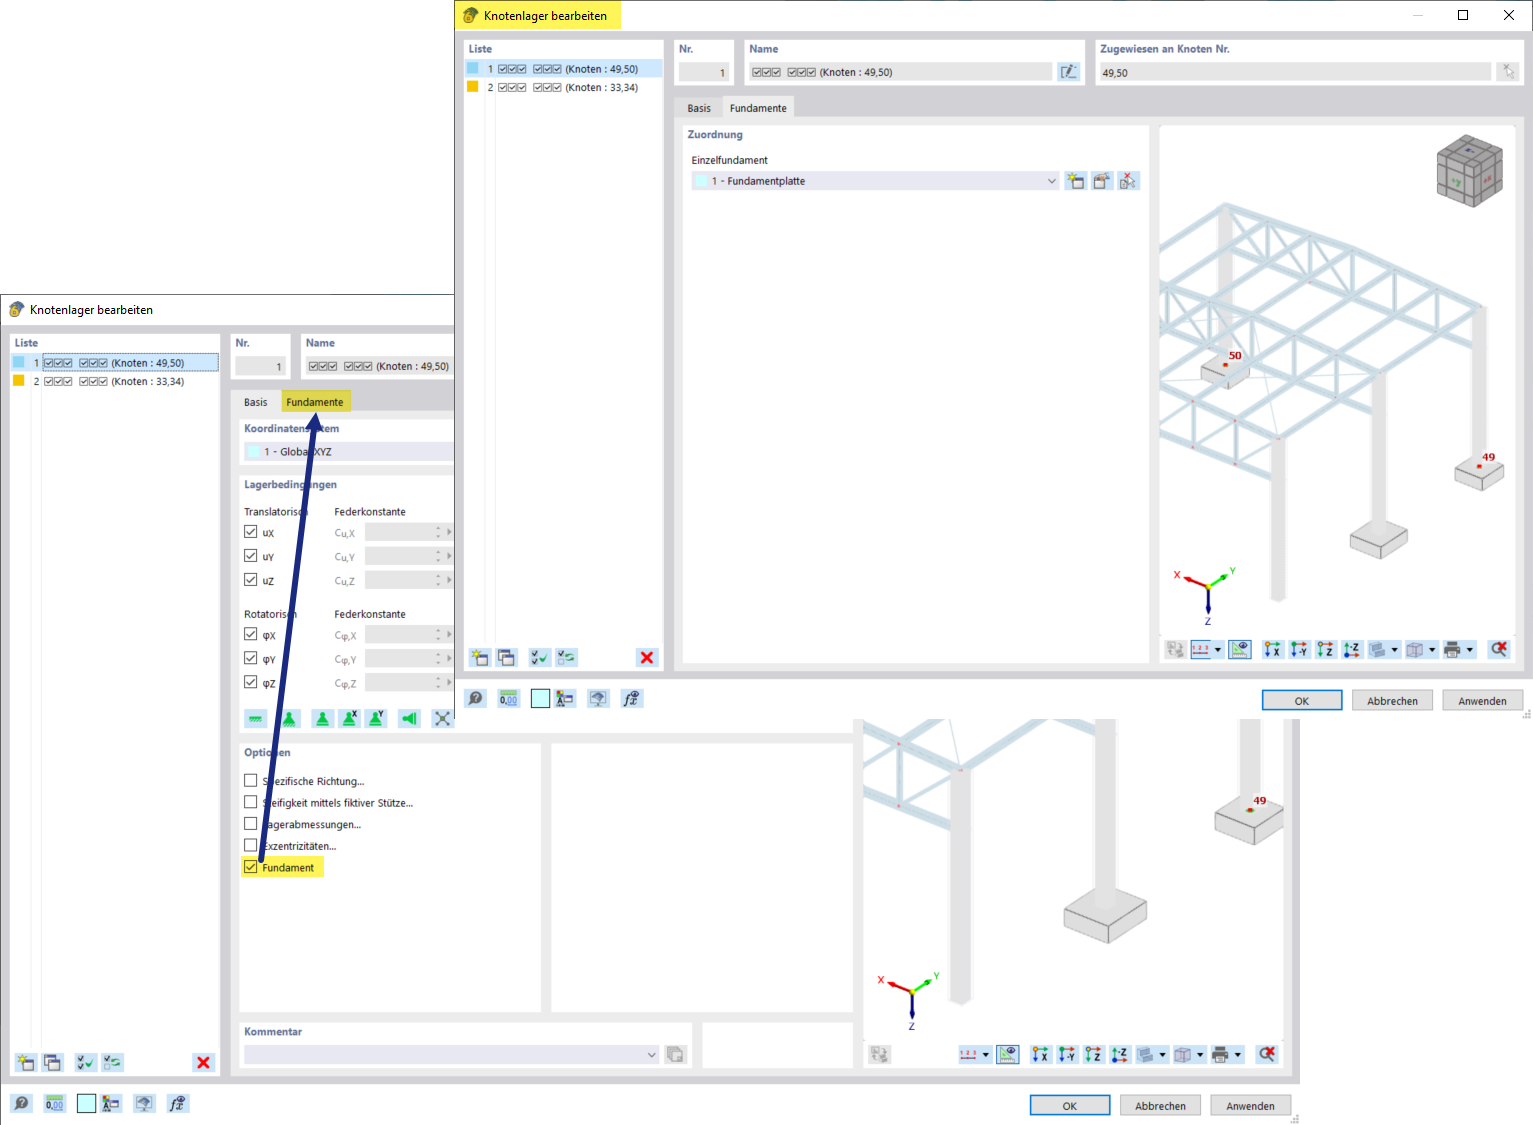Click units 0,00 icon in front dialog bottom bar

coord(509,699)
